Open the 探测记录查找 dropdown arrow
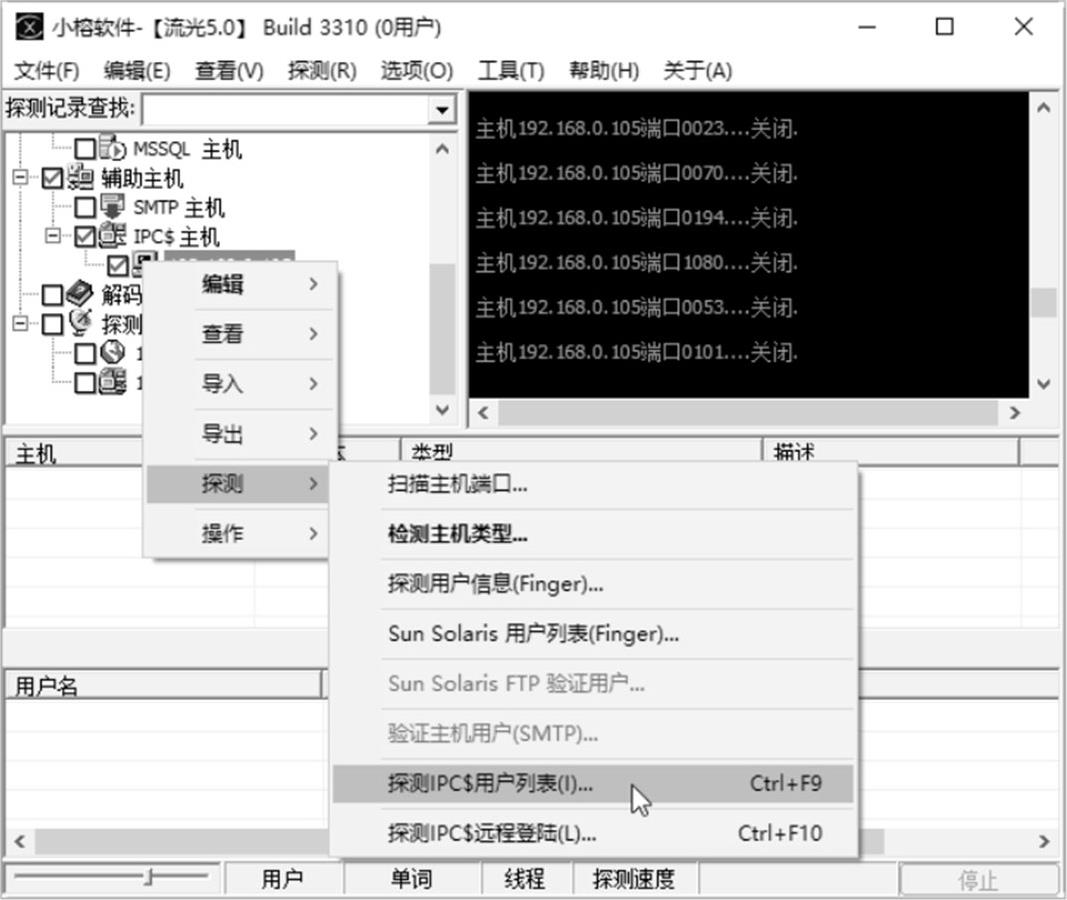 (442, 109)
